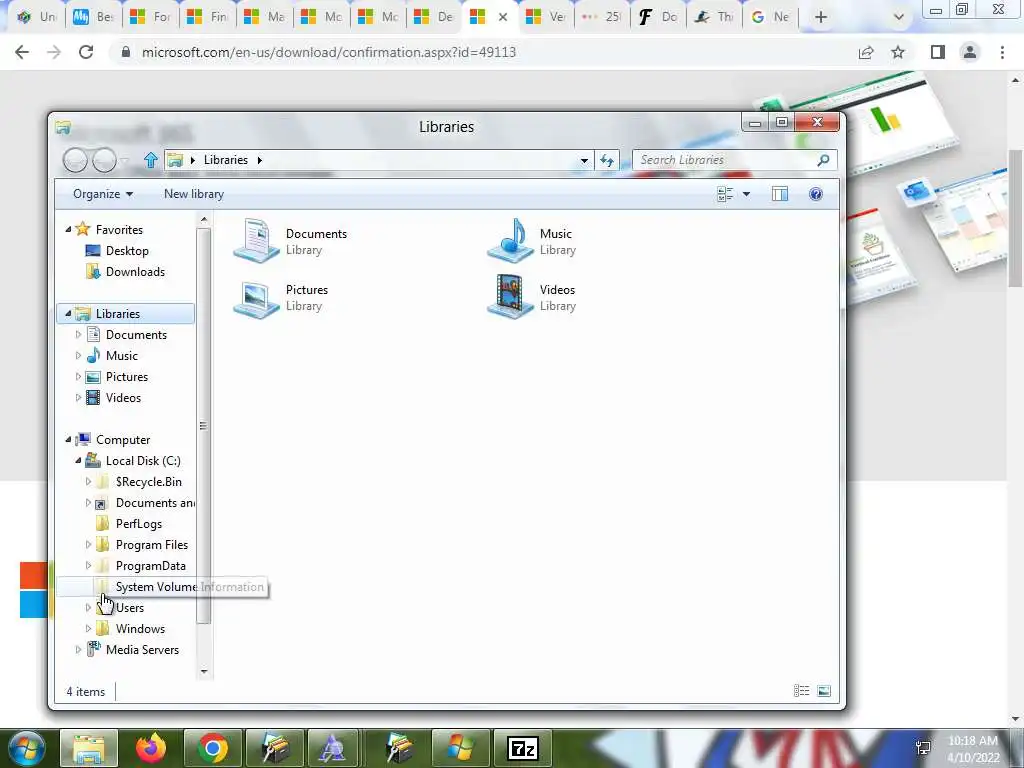Image resolution: width=1024 pixels, height=768 pixels.
Task: Close the active Chrome tab
Action: click(503, 17)
